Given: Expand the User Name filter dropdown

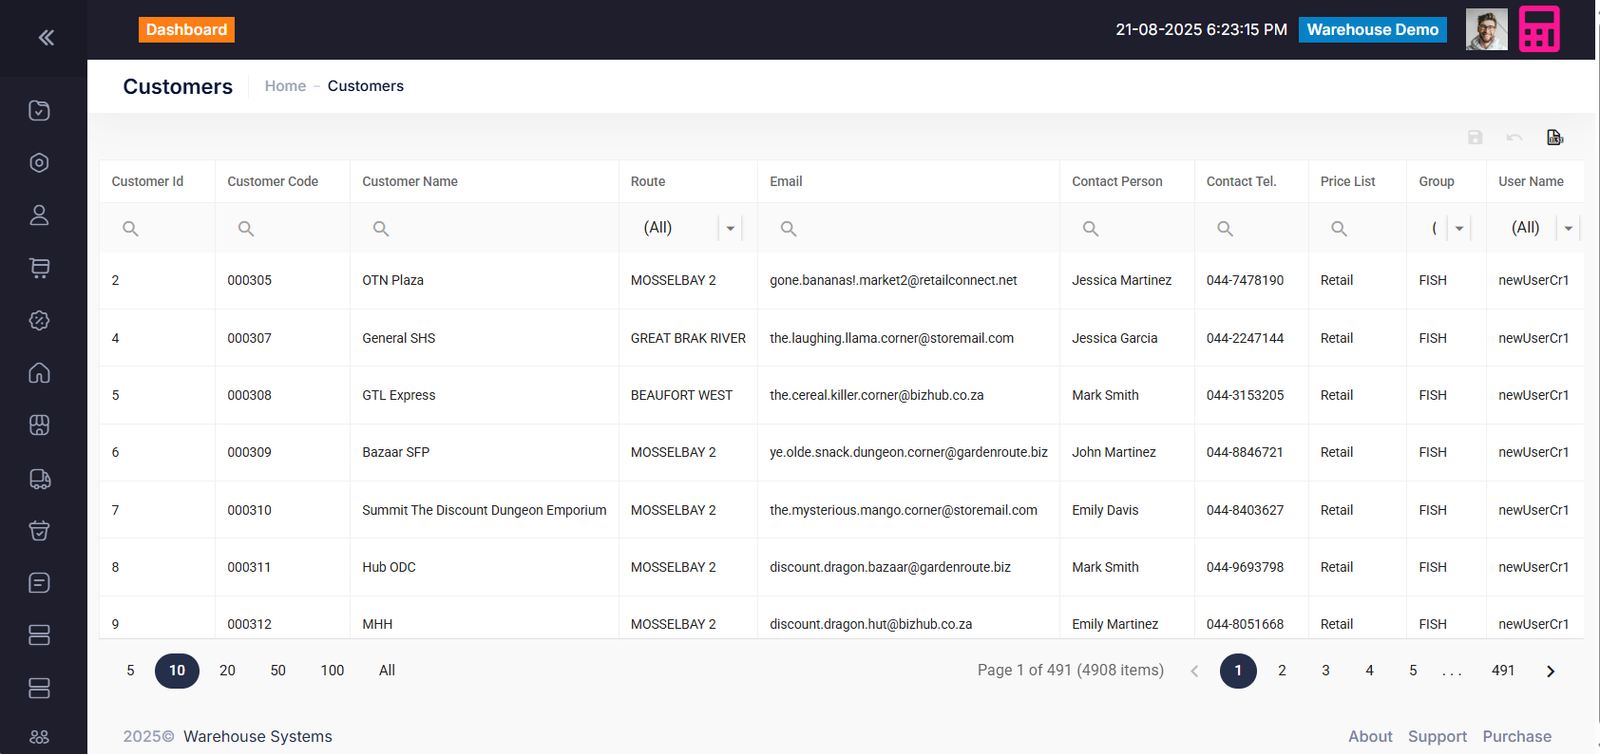Looking at the screenshot, I should pos(1568,229).
